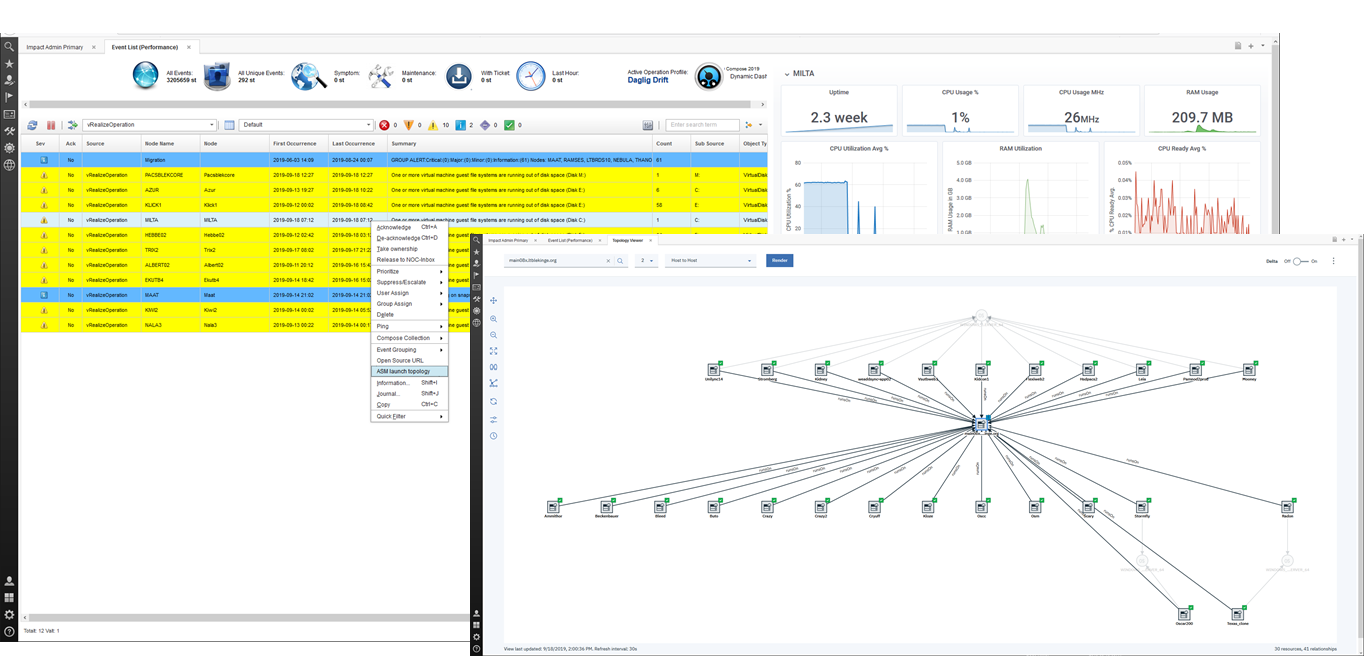The image size is (1364, 656).
Task: Click the history clock icon in topology toolbar
Action: [493, 436]
